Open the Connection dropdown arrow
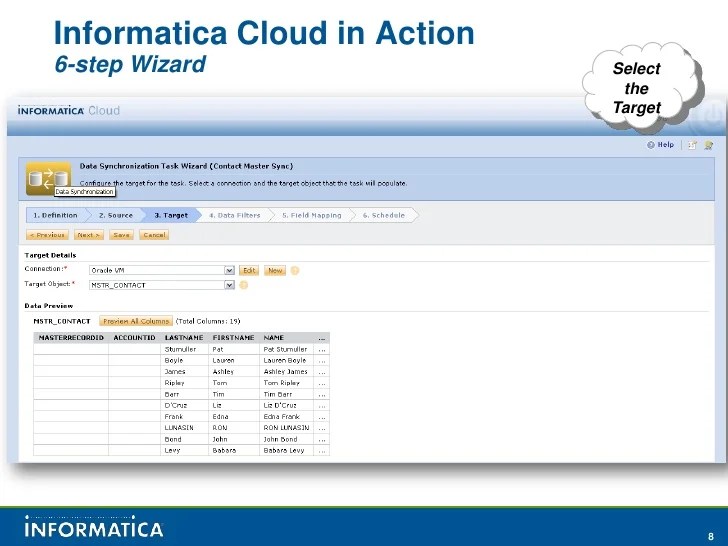The width and height of the screenshot is (728, 546). point(229,270)
